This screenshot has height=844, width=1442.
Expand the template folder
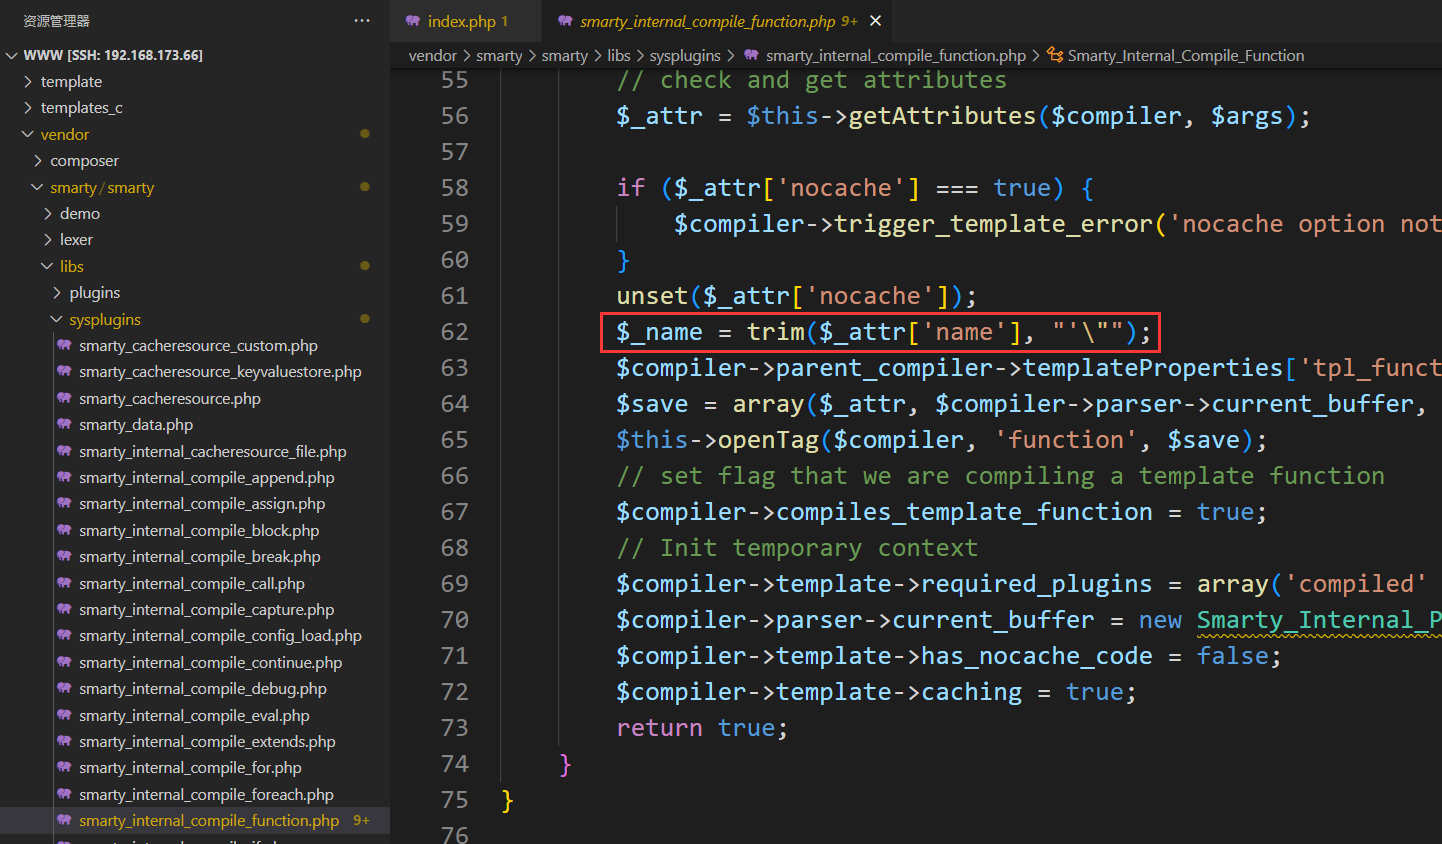[x=71, y=82]
